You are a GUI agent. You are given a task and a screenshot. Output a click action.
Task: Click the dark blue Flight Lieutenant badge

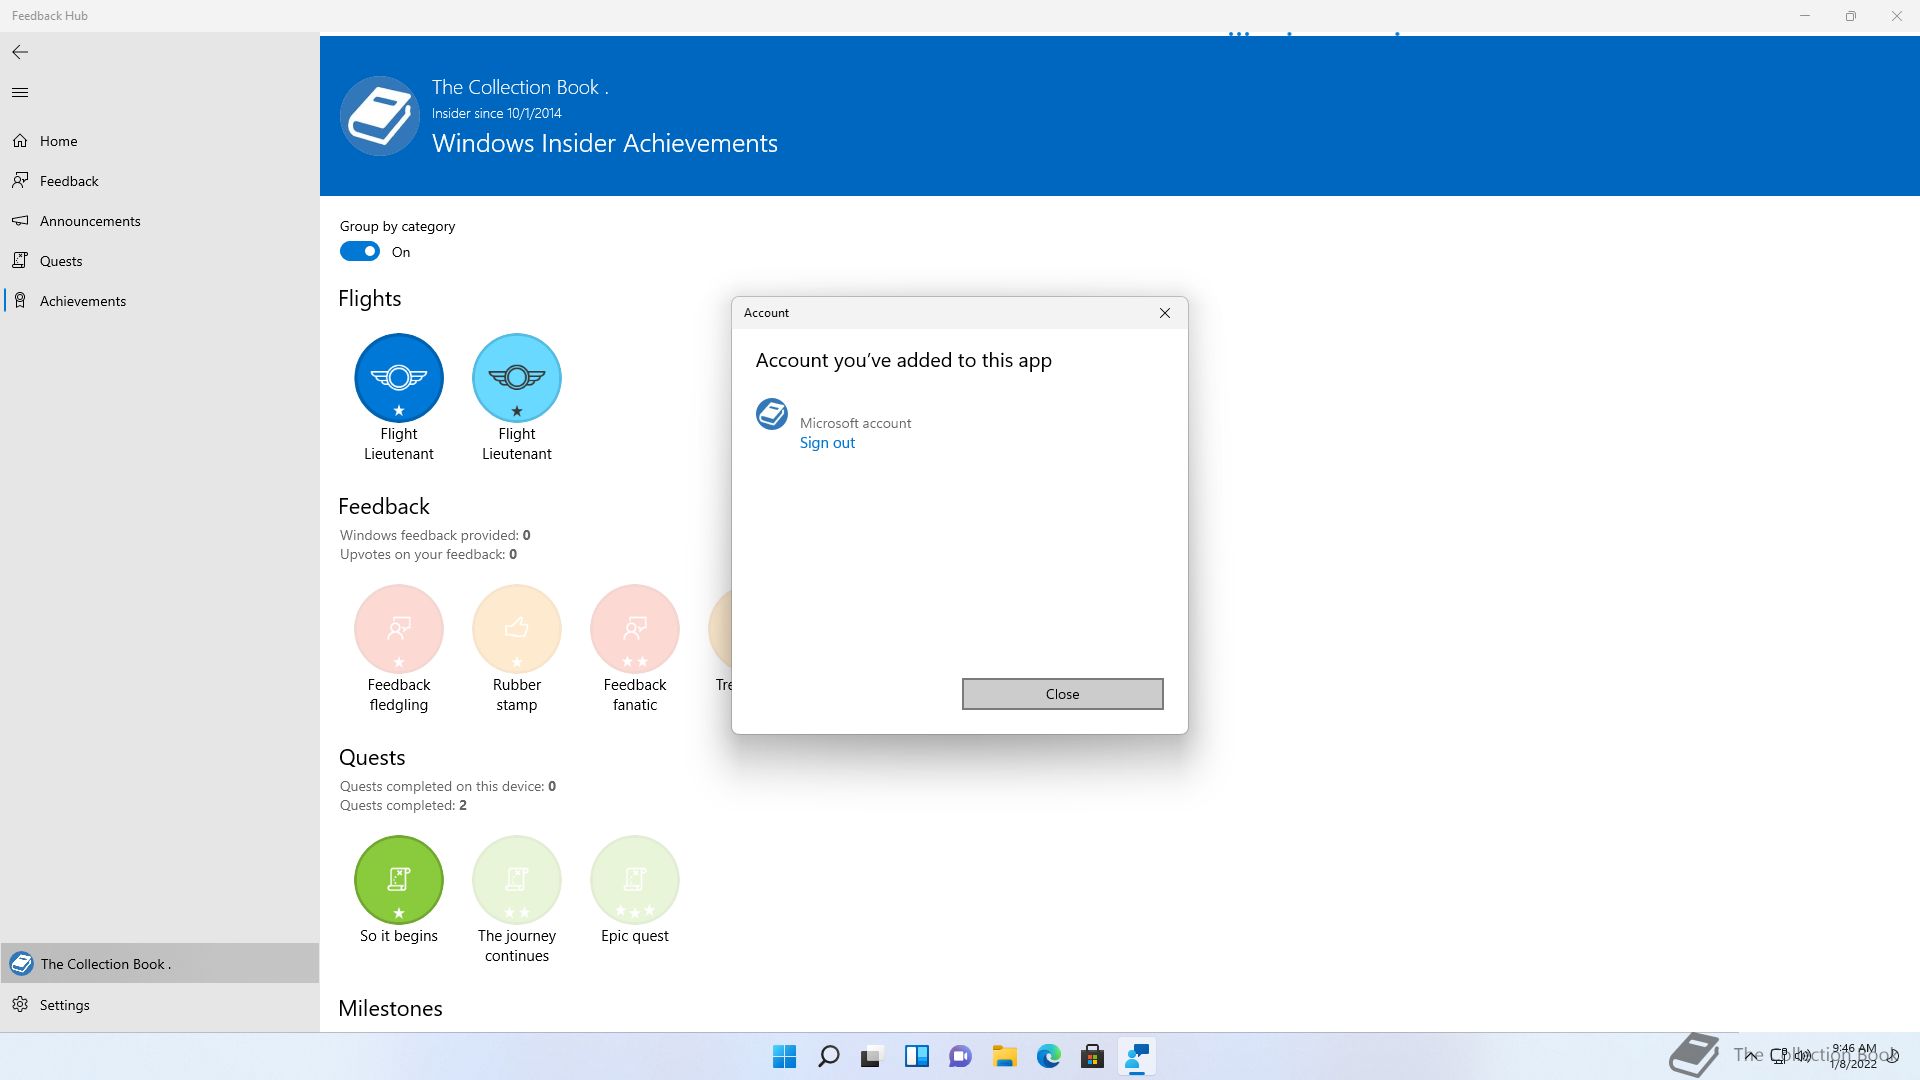(399, 378)
